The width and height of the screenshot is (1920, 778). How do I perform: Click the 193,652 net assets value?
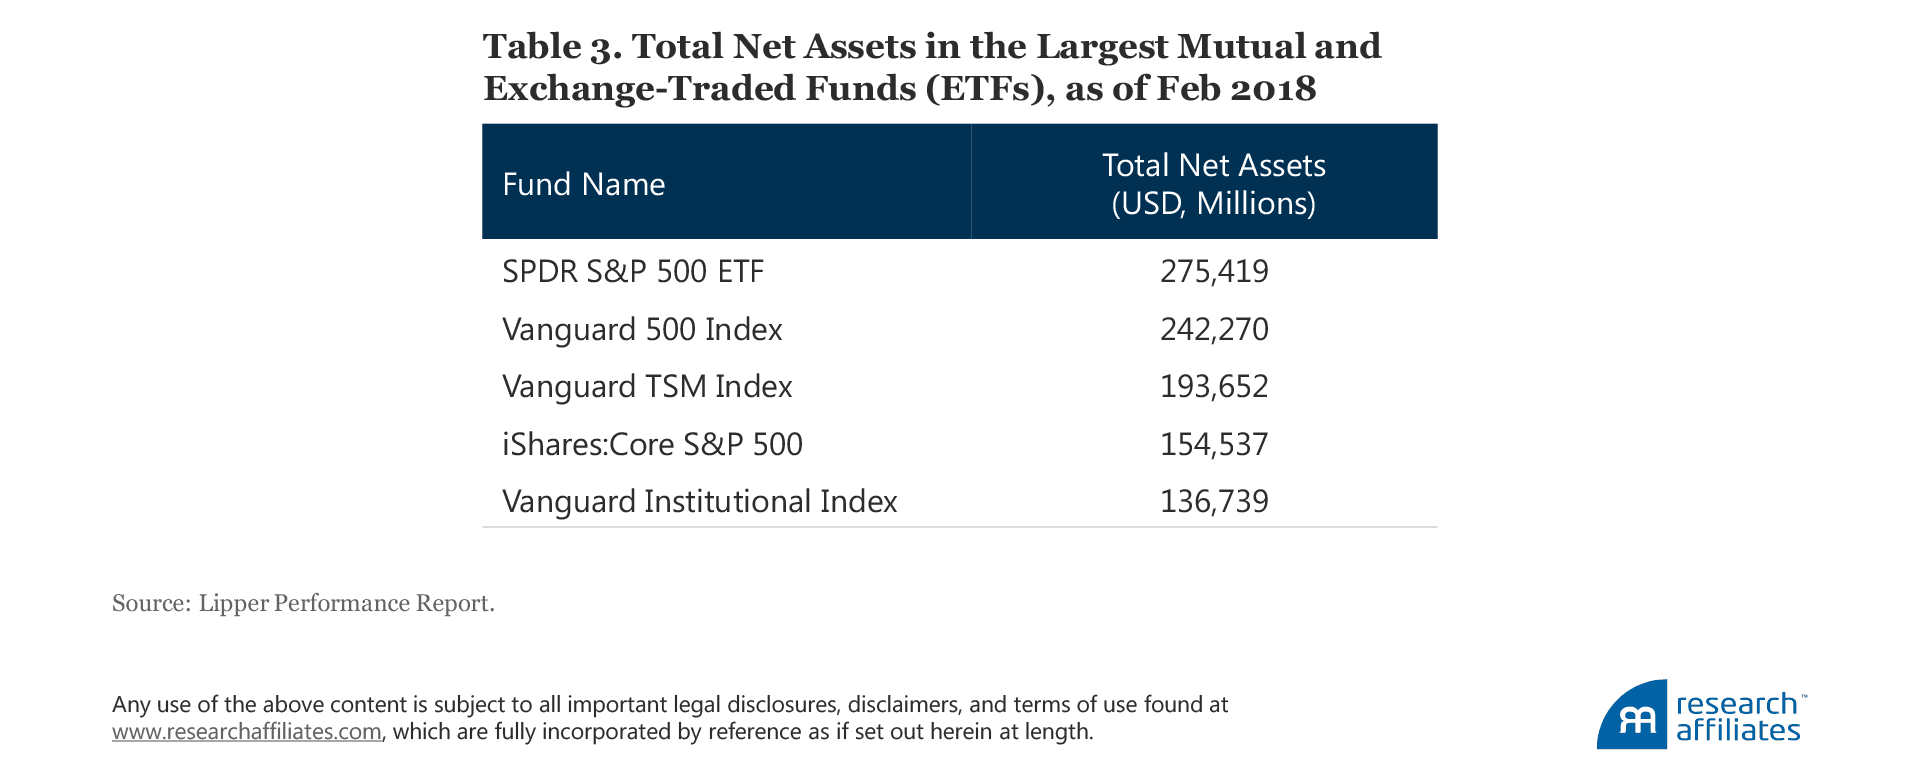point(1214,387)
